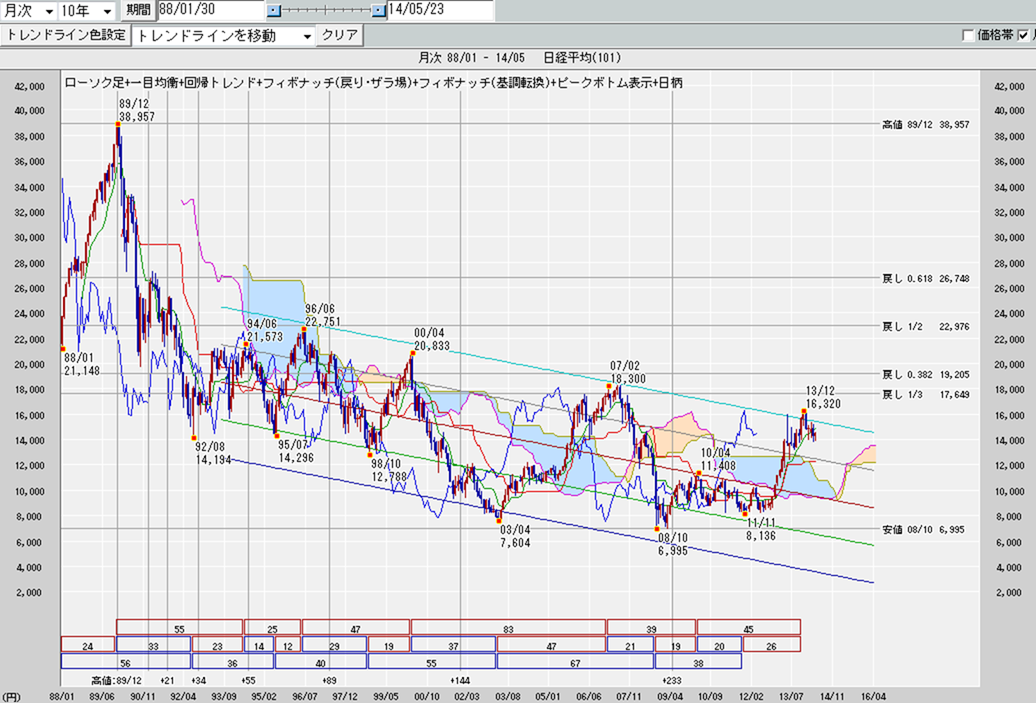
Task: Select the 11/11 8,136 bottom label
Action: [761, 529]
